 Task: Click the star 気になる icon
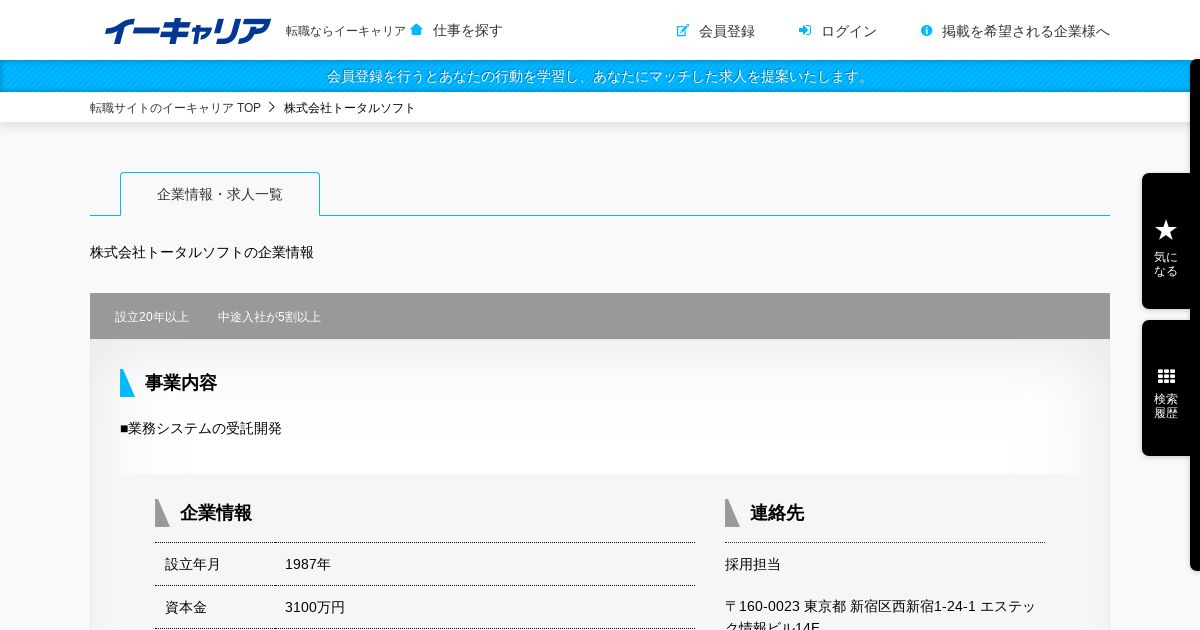[x=1166, y=230]
